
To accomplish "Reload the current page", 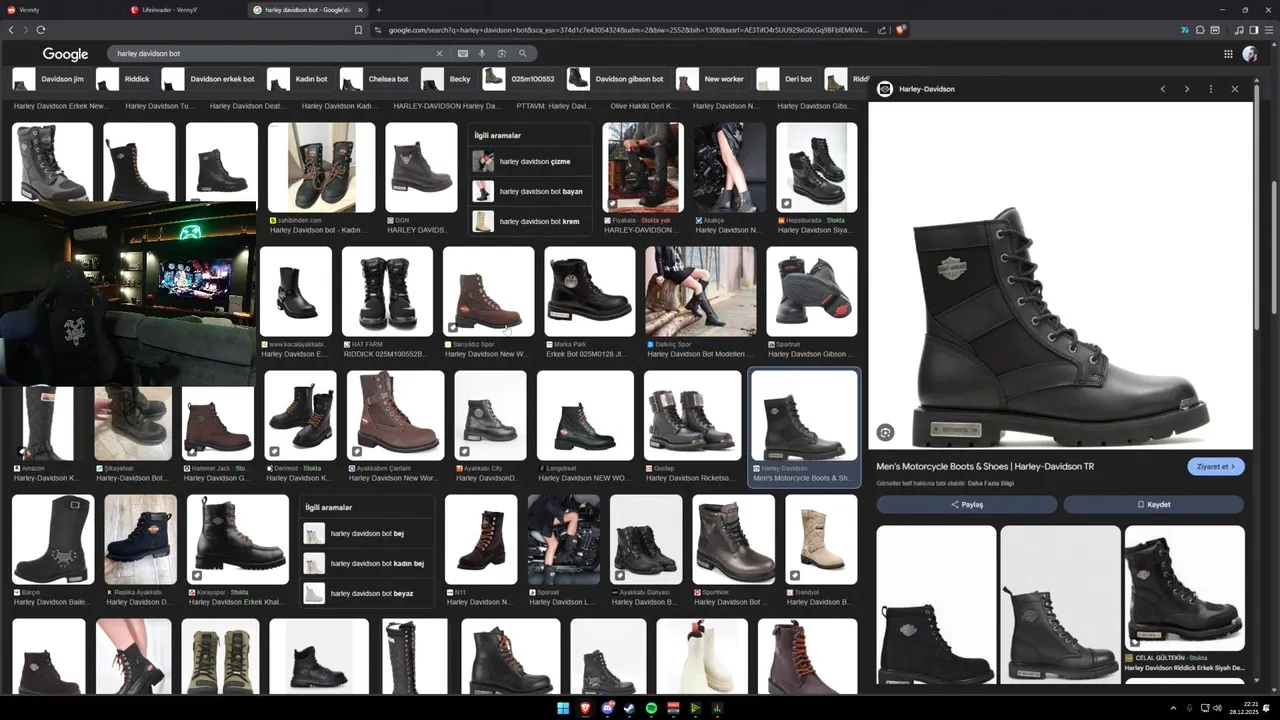I will (41, 30).
